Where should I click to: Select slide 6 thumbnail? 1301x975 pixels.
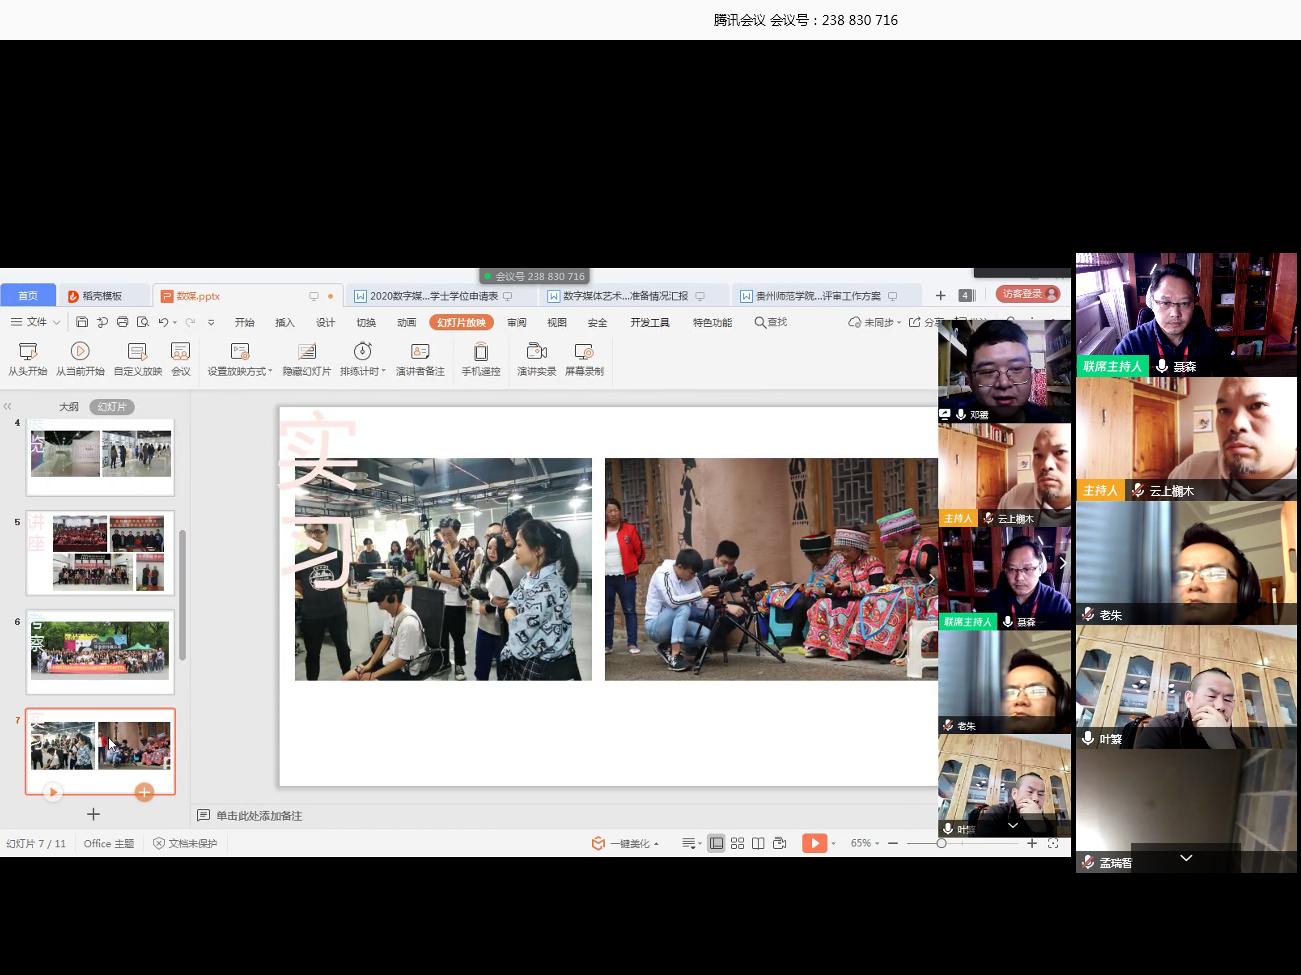(x=100, y=652)
